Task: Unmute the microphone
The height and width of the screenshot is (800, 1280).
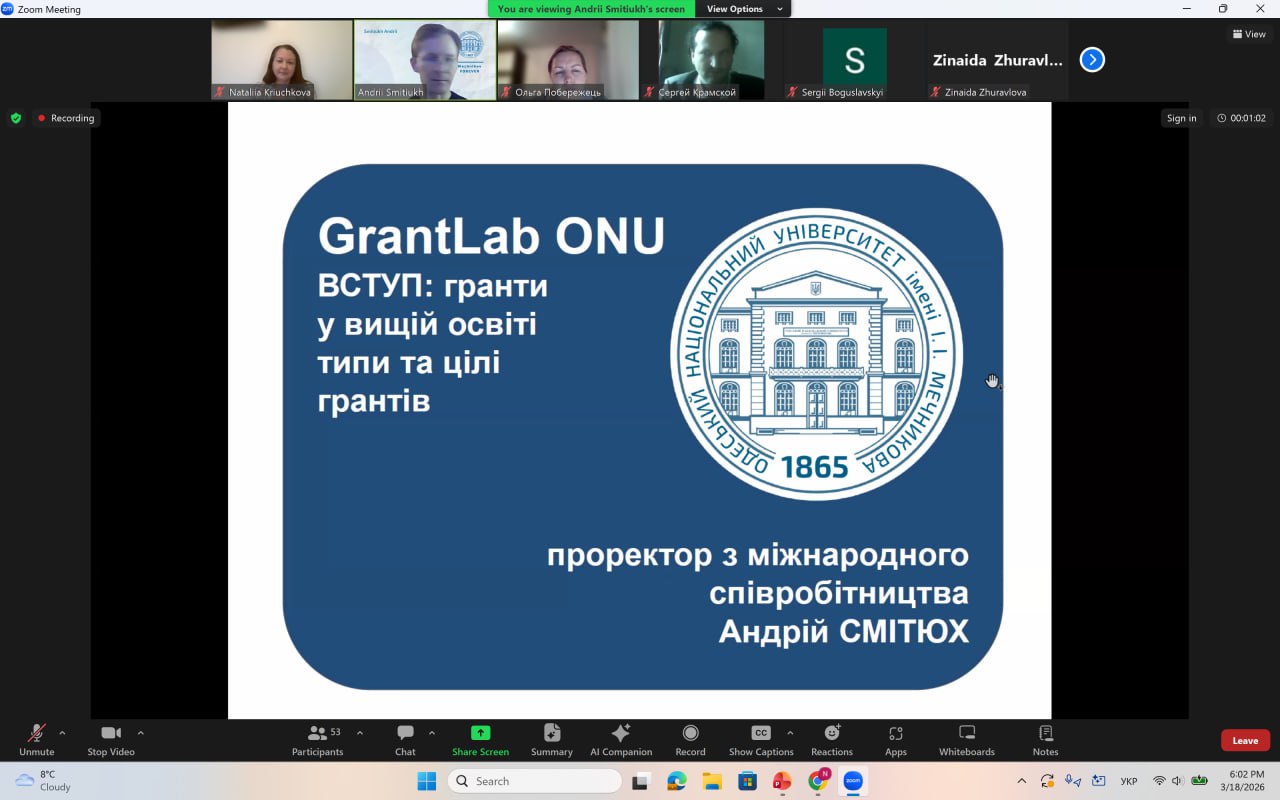Action: coord(37,739)
